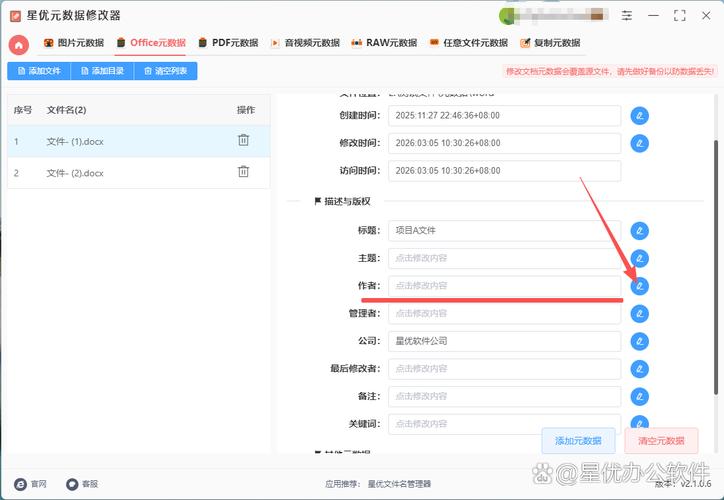Switch to Office元数据 tab
724x500 pixels.
151,43
